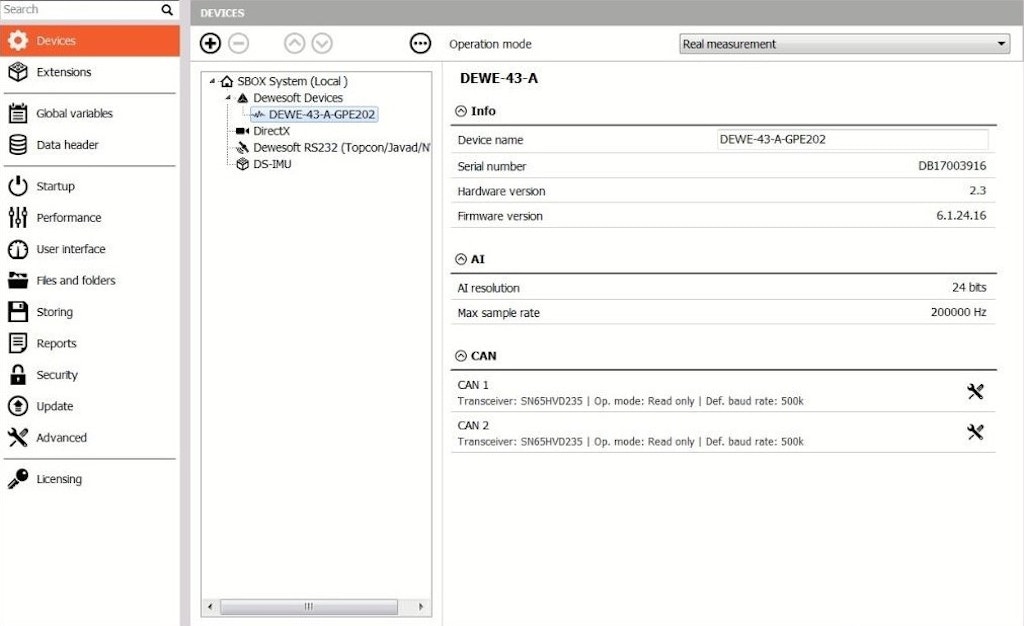
Task: Click the Global variables notepad icon
Action: click(x=18, y=114)
